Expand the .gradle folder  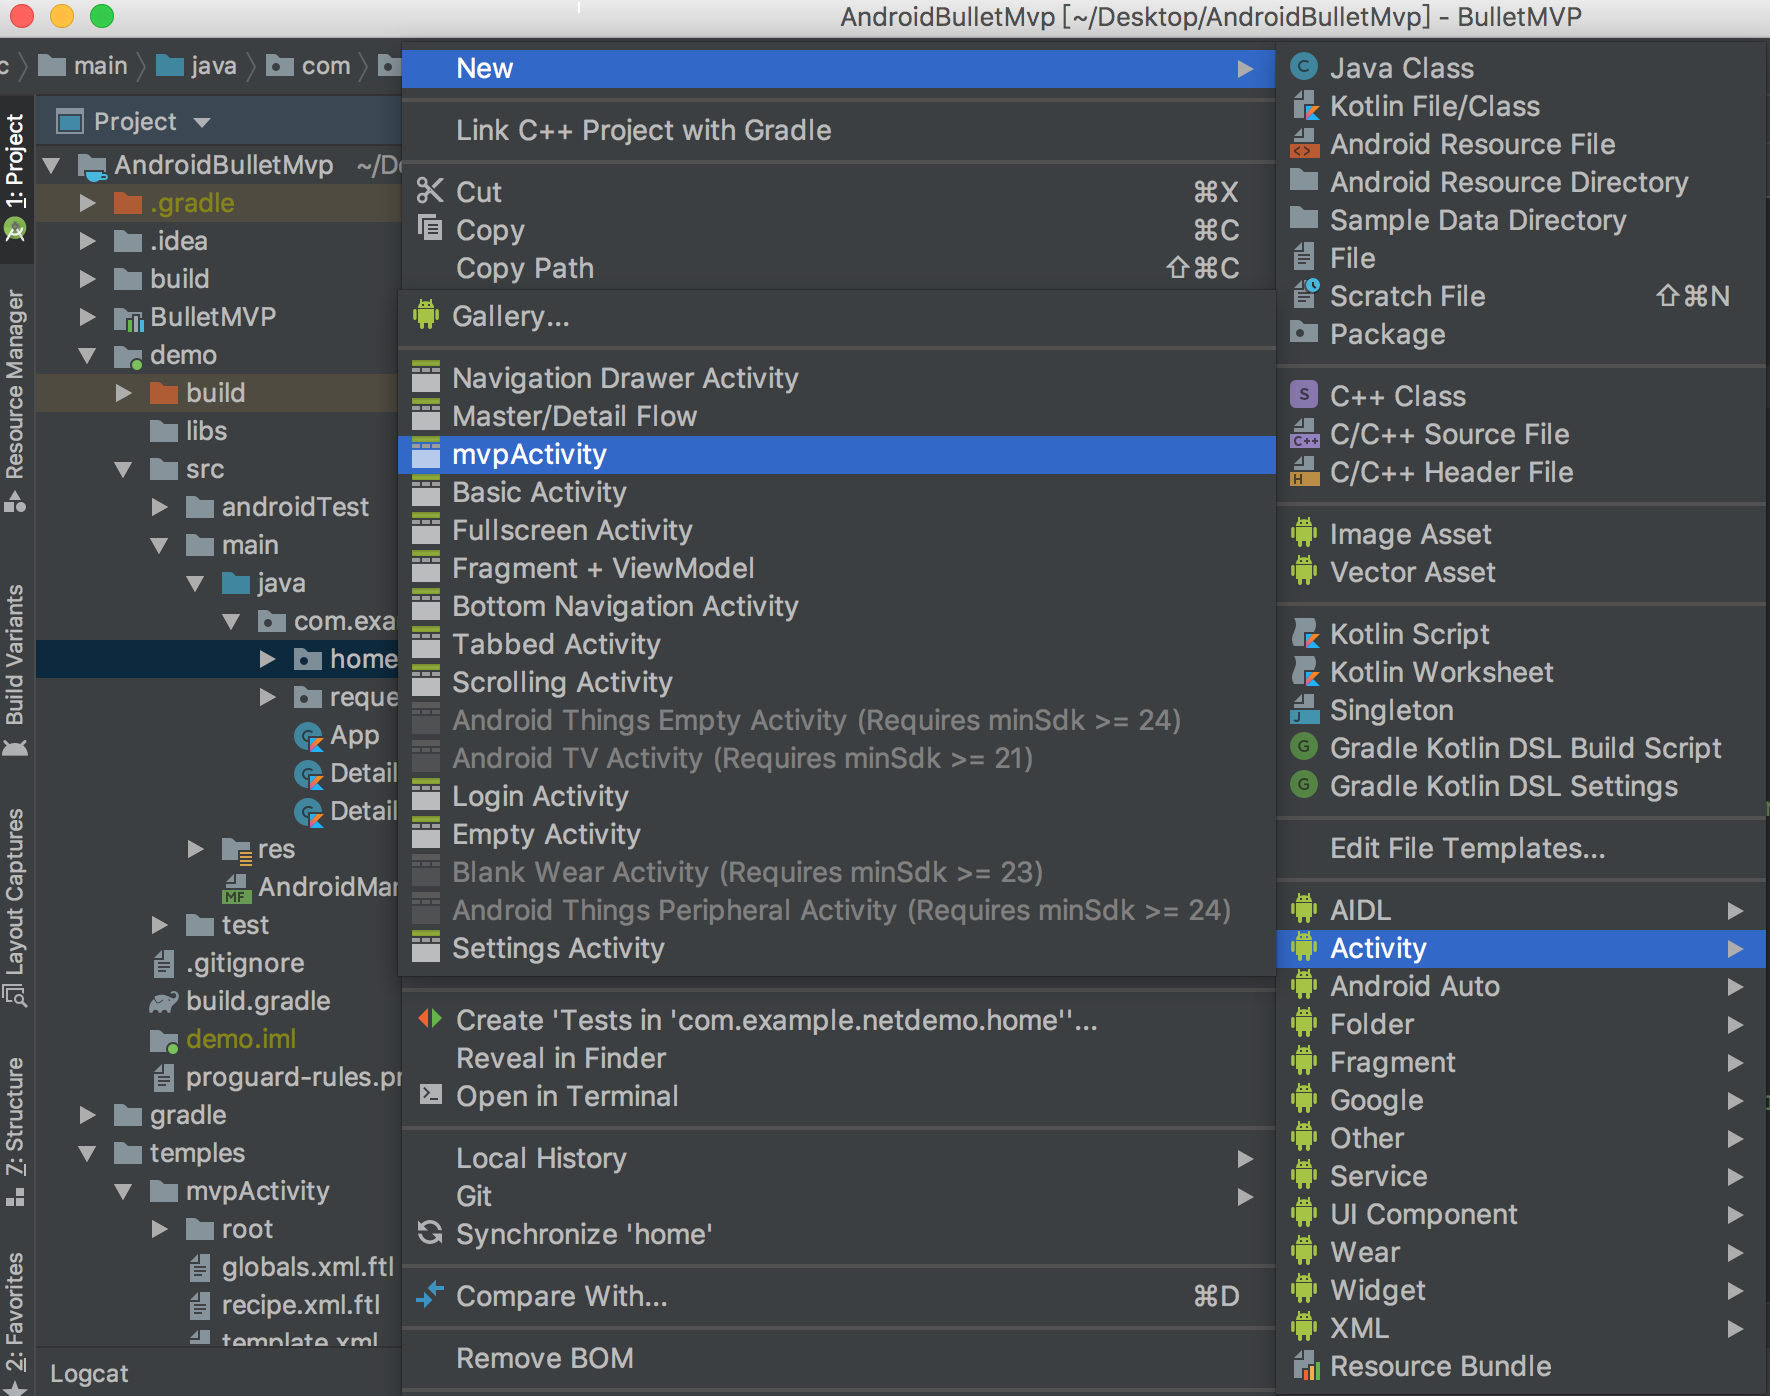click(88, 203)
